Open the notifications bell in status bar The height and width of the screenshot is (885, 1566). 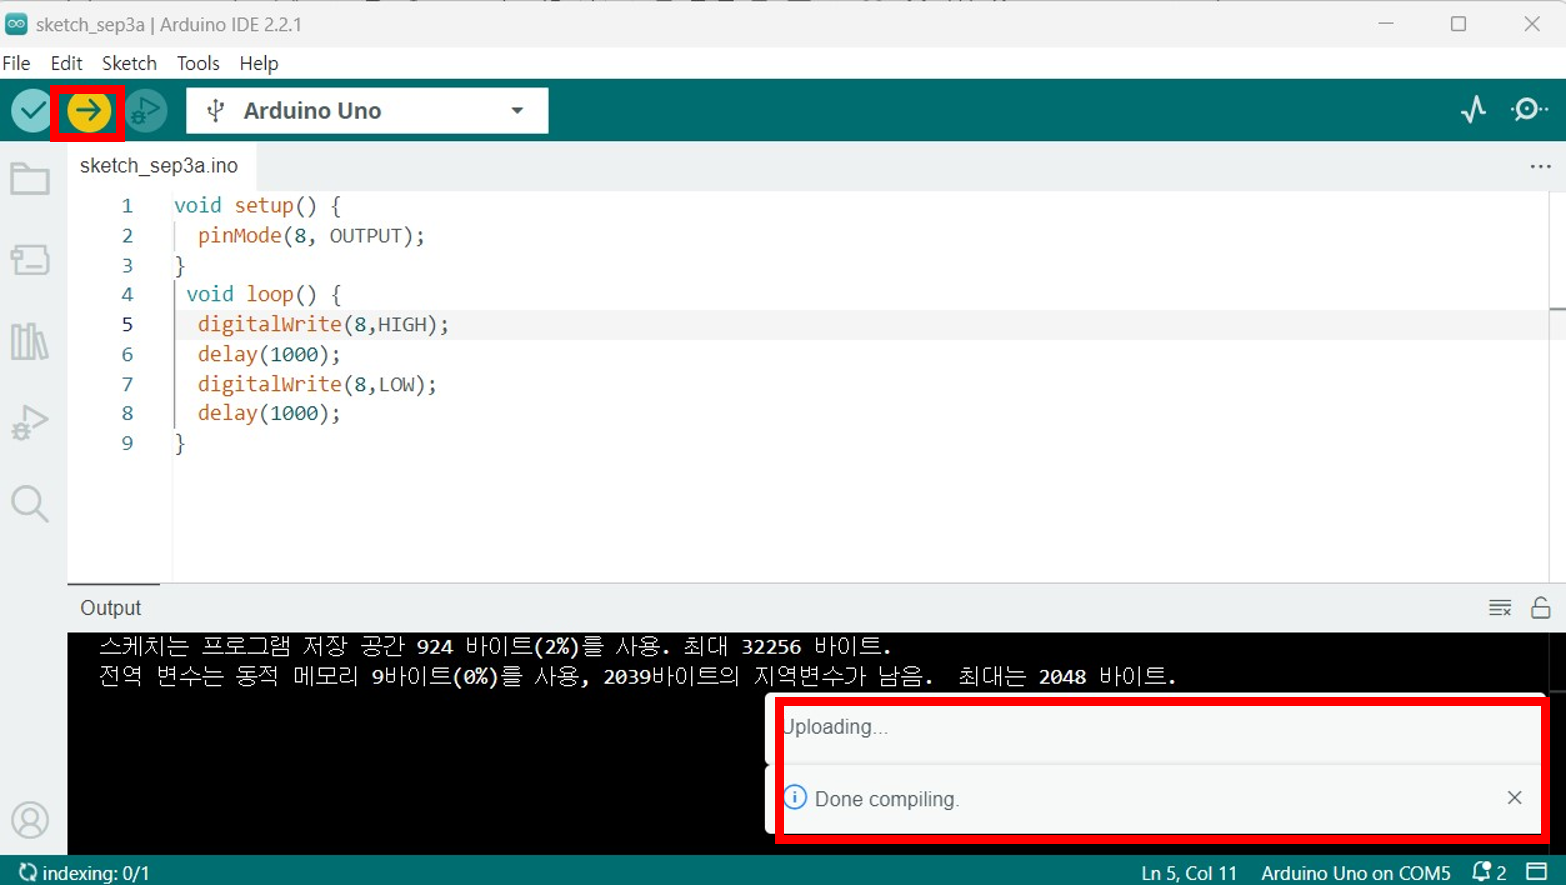pos(1489,872)
